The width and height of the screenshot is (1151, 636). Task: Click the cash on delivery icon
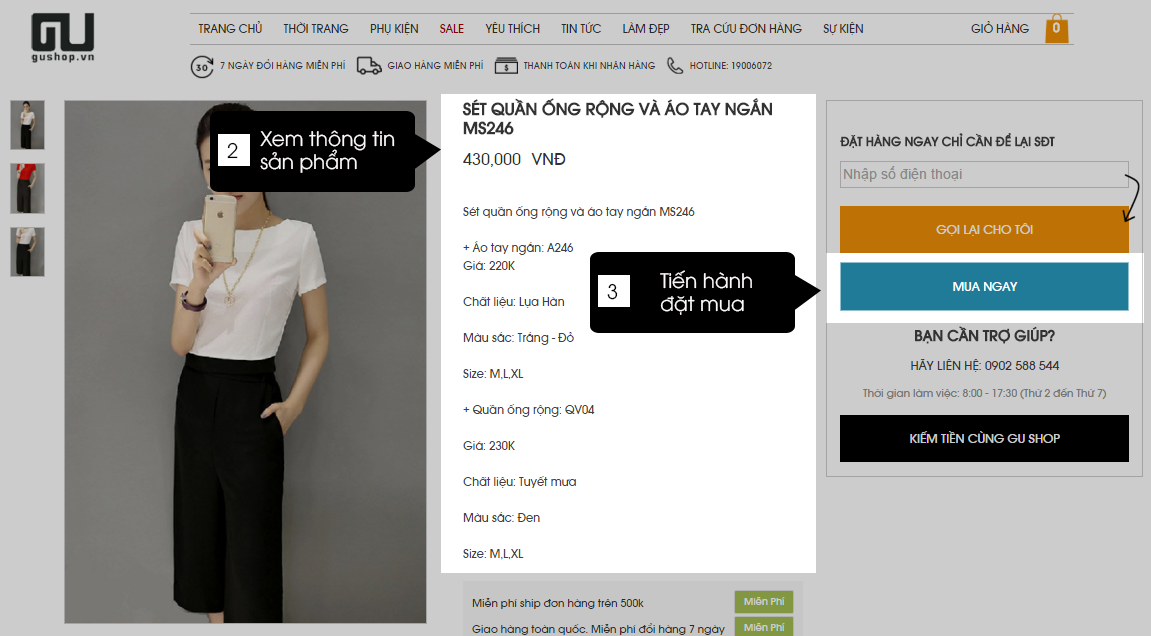click(x=506, y=66)
